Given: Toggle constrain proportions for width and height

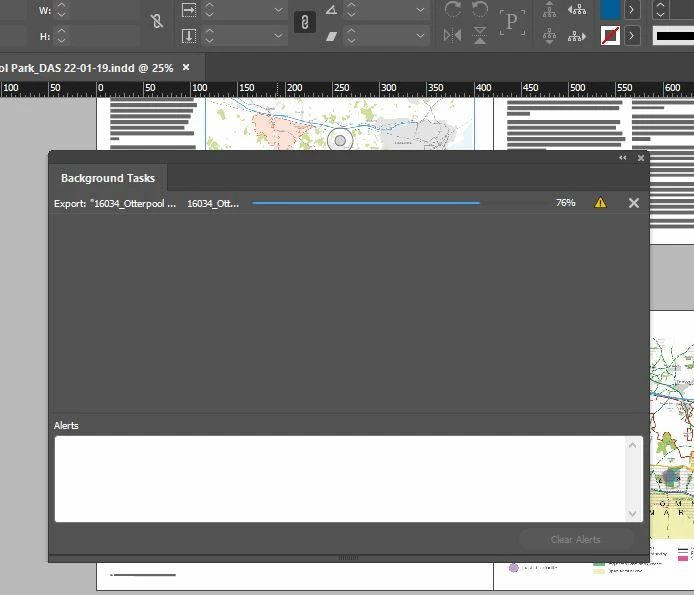Looking at the screenshot, I should click(157, 21).
